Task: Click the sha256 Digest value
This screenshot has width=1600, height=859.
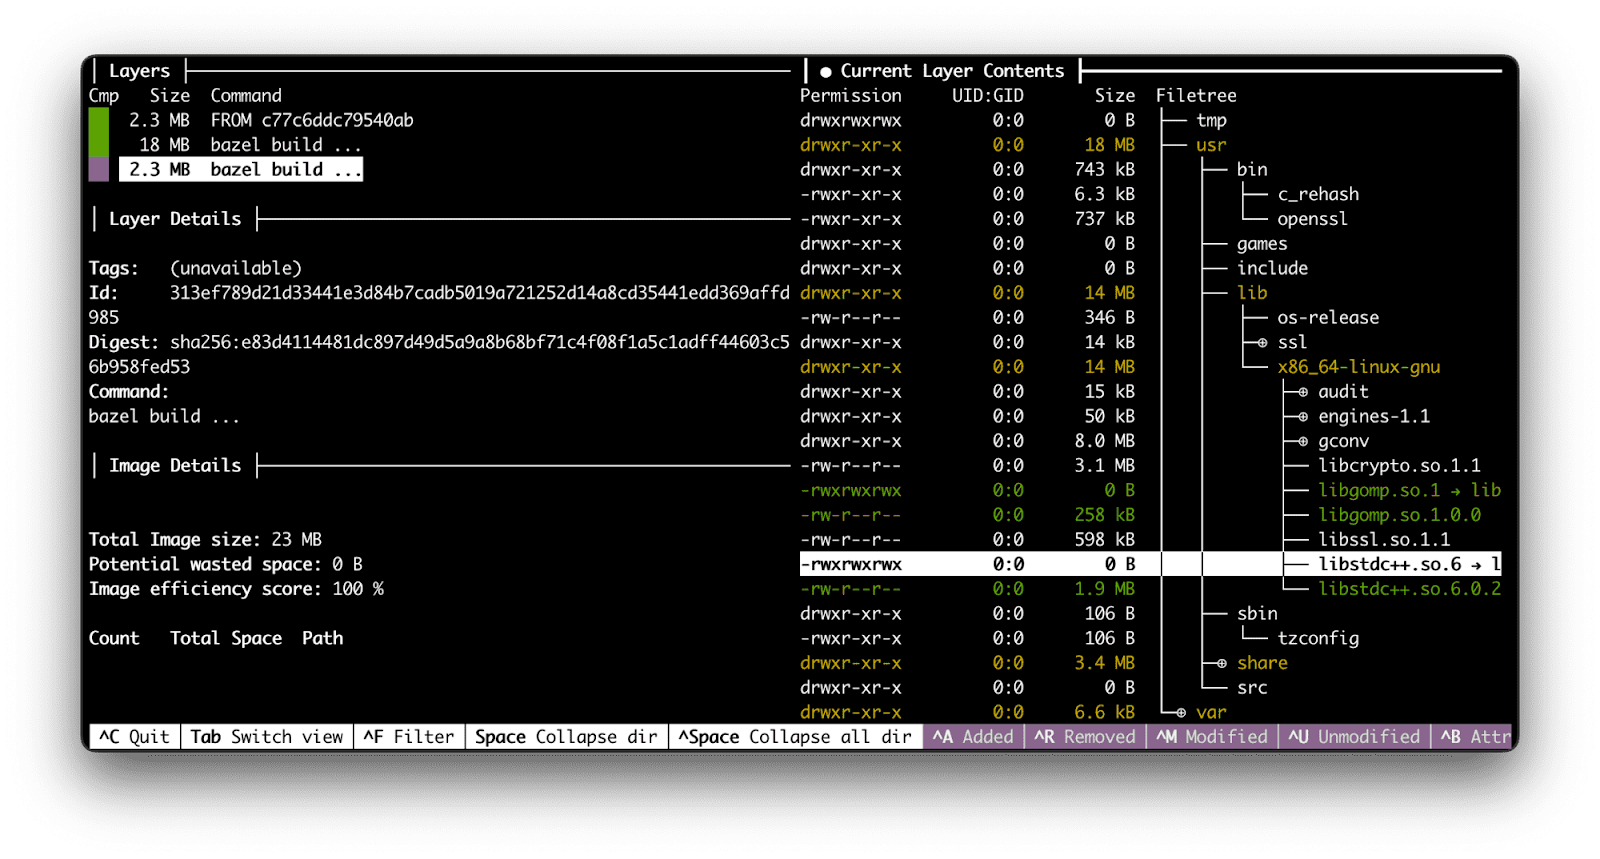Action: 439,354
